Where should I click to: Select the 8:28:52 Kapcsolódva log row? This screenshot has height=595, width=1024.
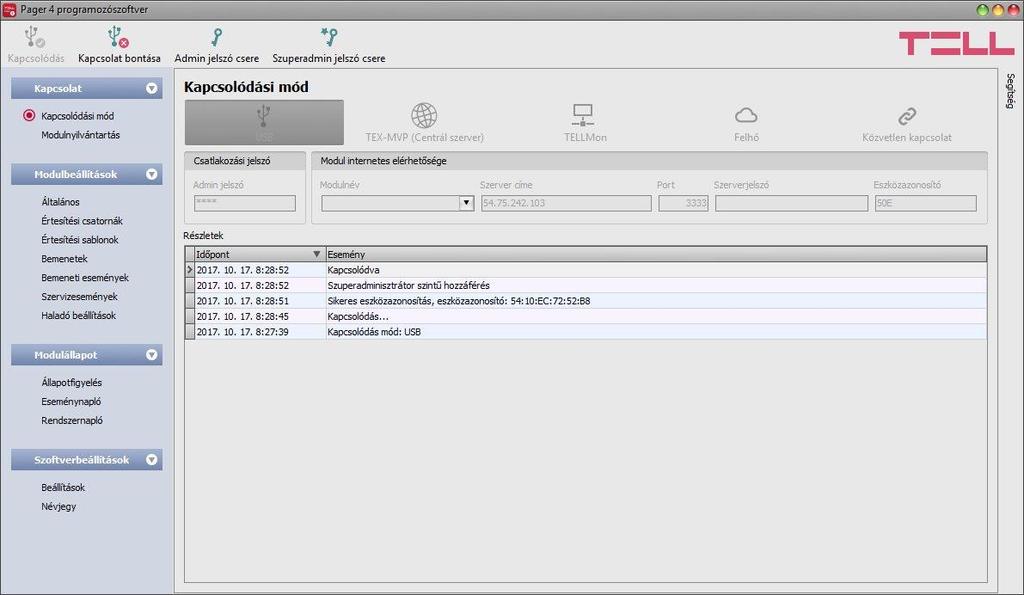pos(586,270)
